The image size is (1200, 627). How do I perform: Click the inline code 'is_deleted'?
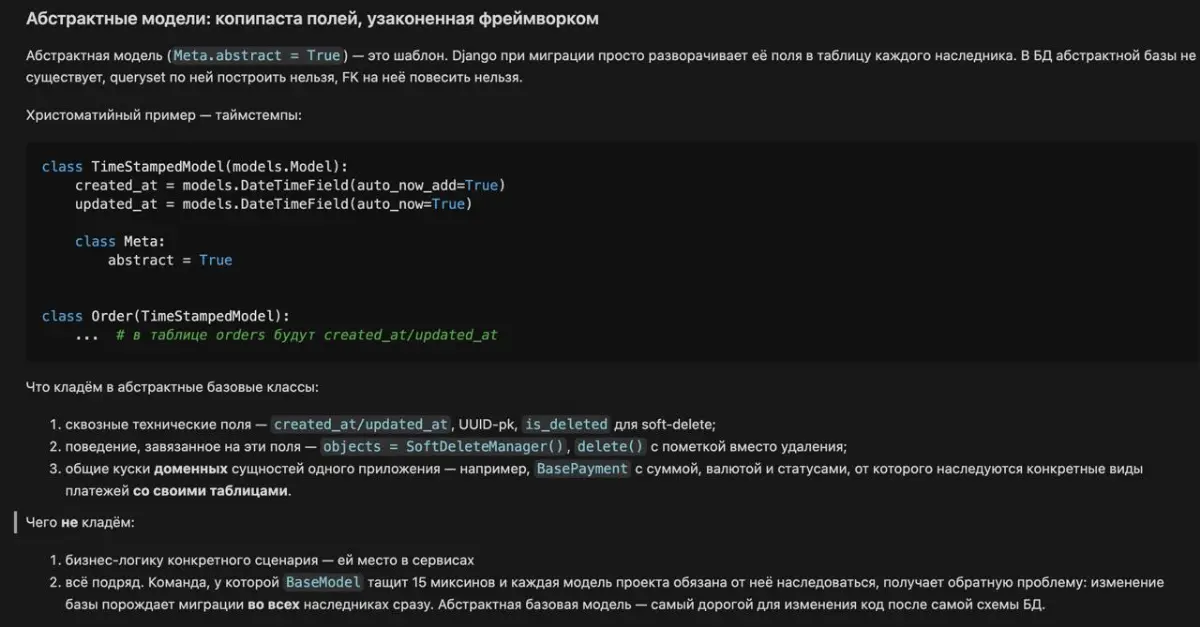(x=566, y=424)
